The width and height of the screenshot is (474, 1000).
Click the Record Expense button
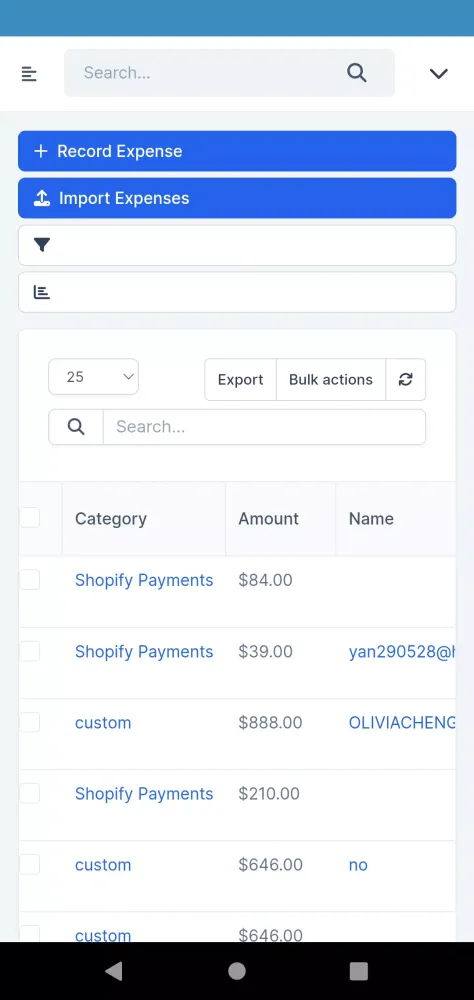(x=237, y=151)
